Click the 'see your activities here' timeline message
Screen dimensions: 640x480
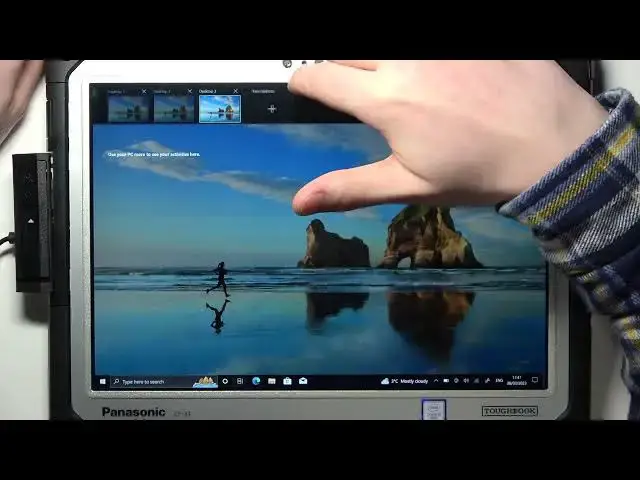tap(153, 154)
